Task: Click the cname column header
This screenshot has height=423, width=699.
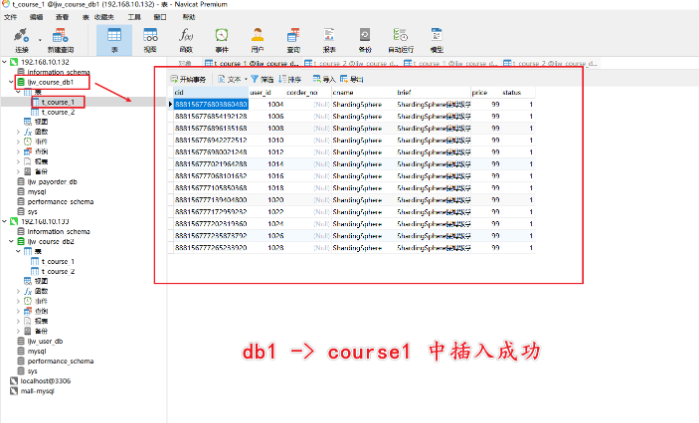Action: (x=364, y=92)
